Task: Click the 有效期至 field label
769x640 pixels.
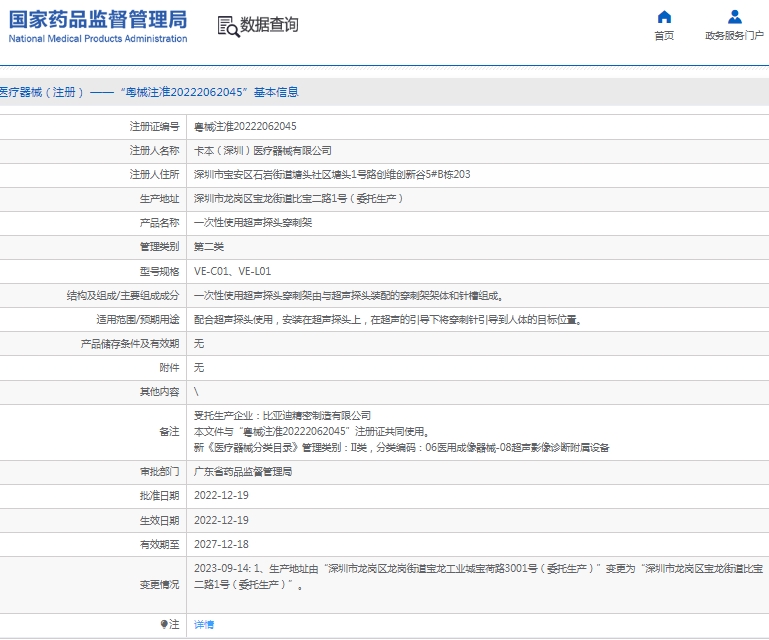Action: click(159, 545)
